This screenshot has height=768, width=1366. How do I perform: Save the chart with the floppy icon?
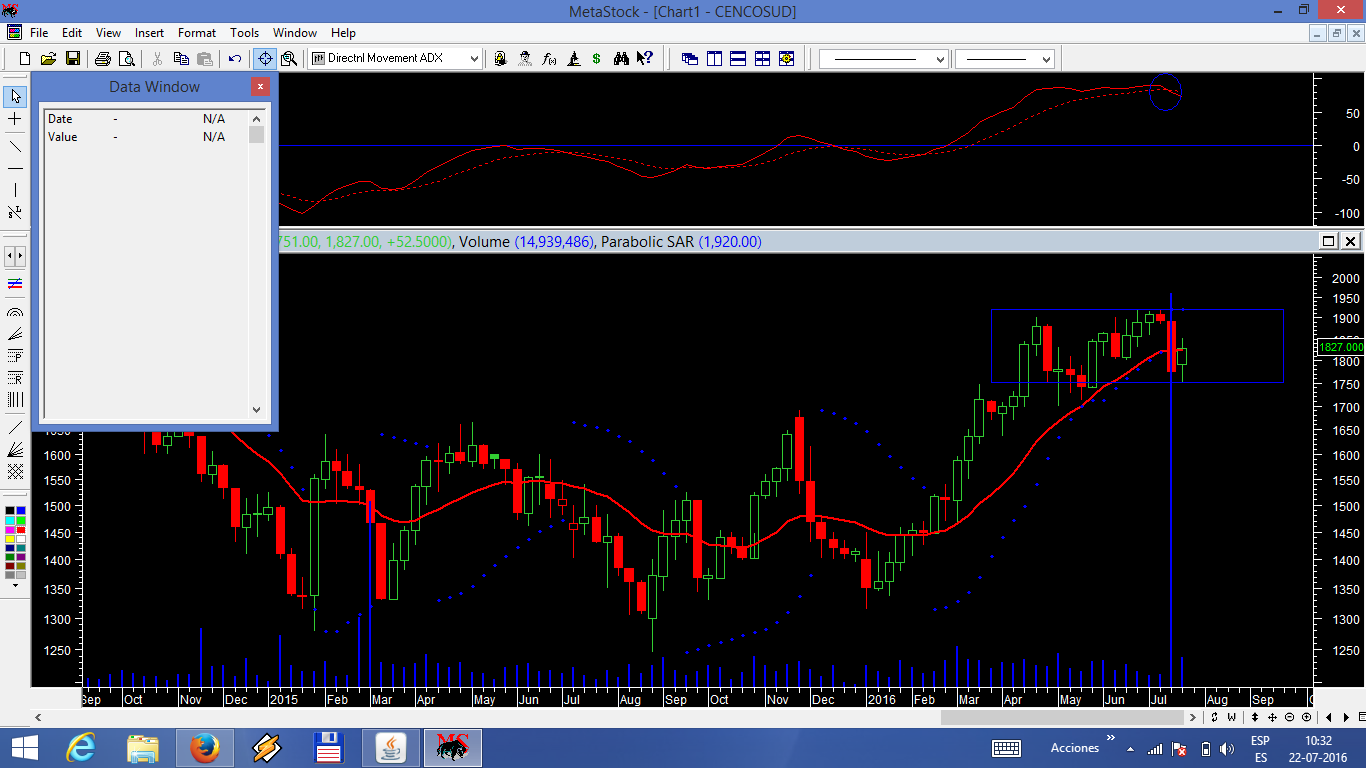(73, 58)
